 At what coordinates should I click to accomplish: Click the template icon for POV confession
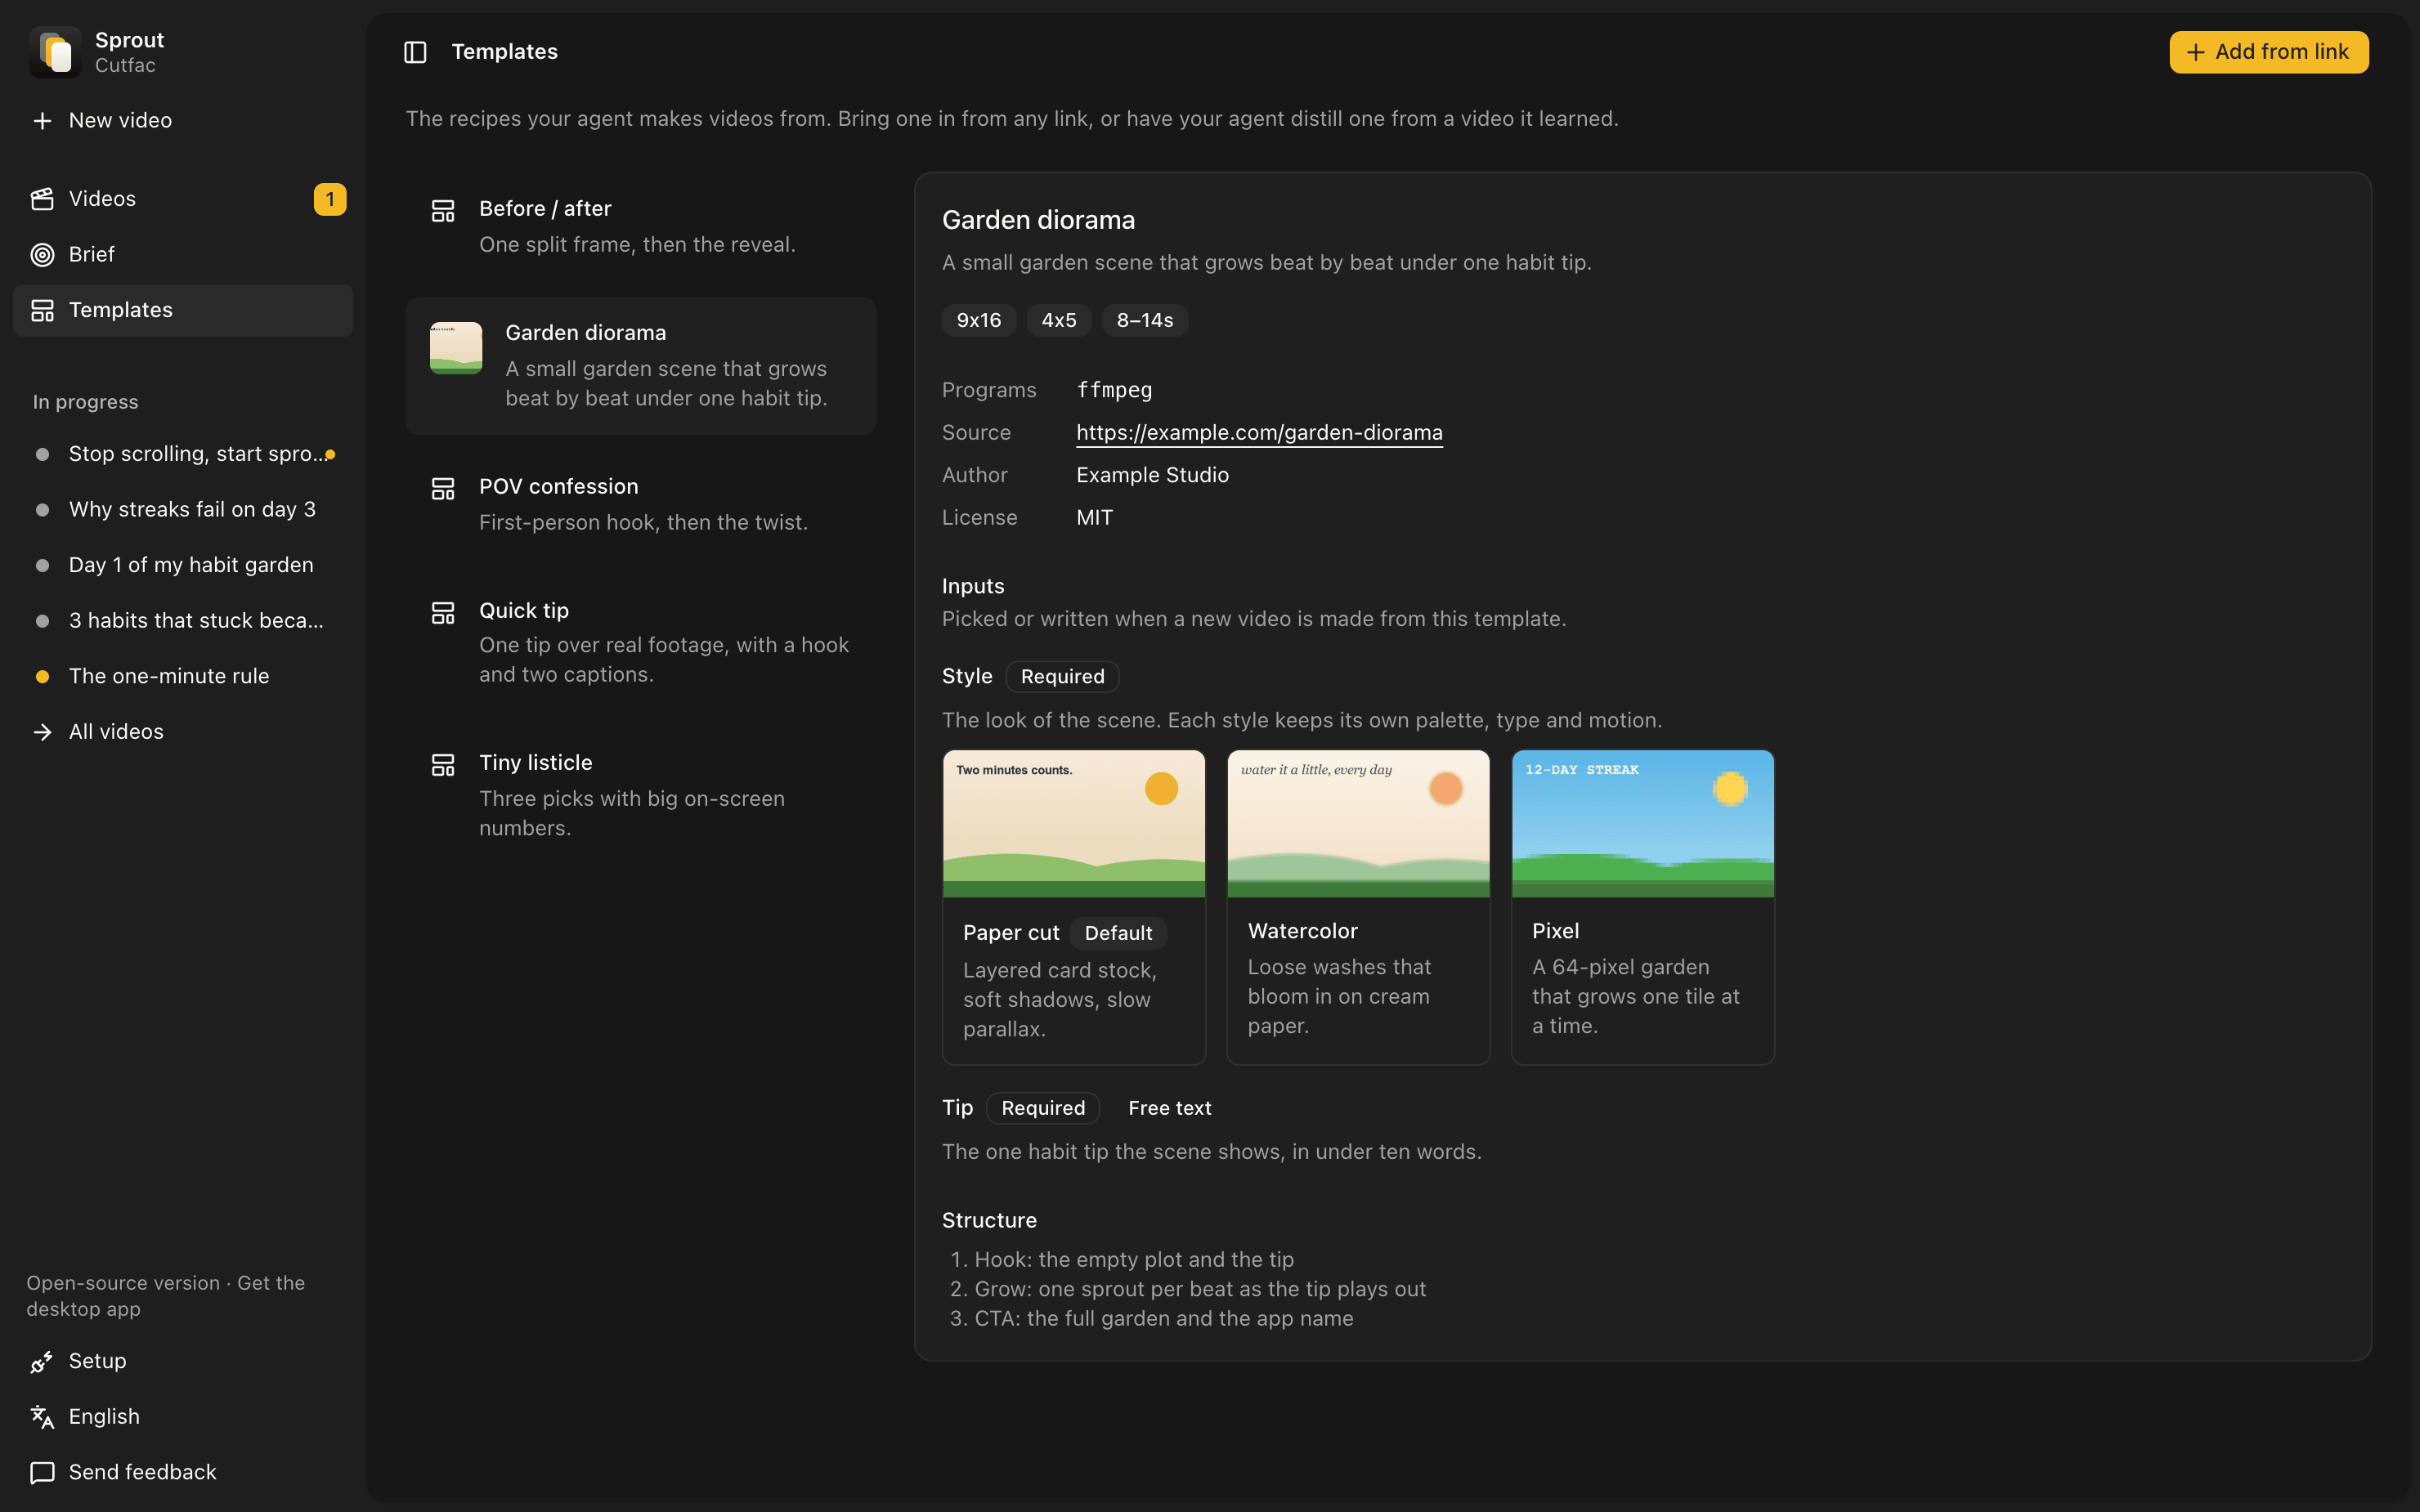(x=443, y=489)
